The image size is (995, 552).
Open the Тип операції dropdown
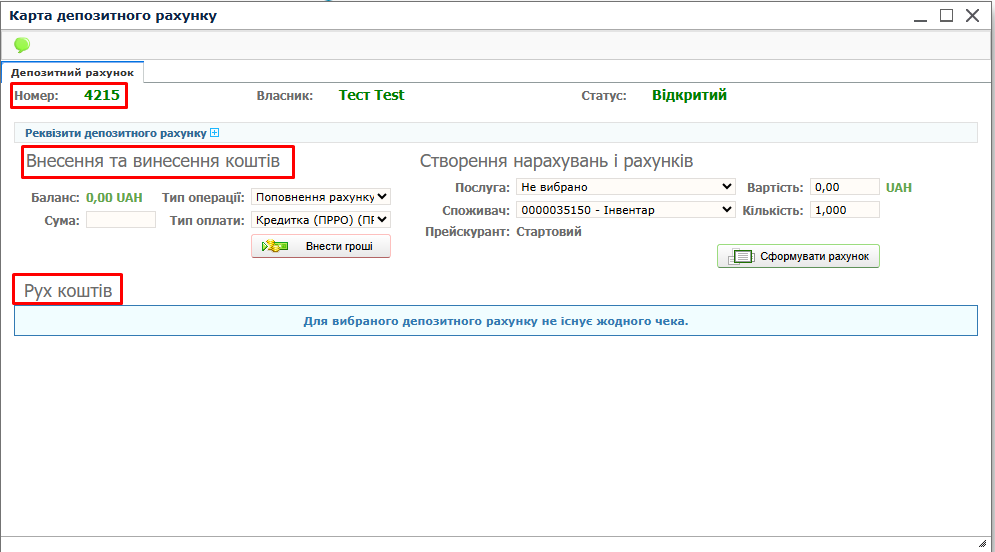tap(320, 197)
